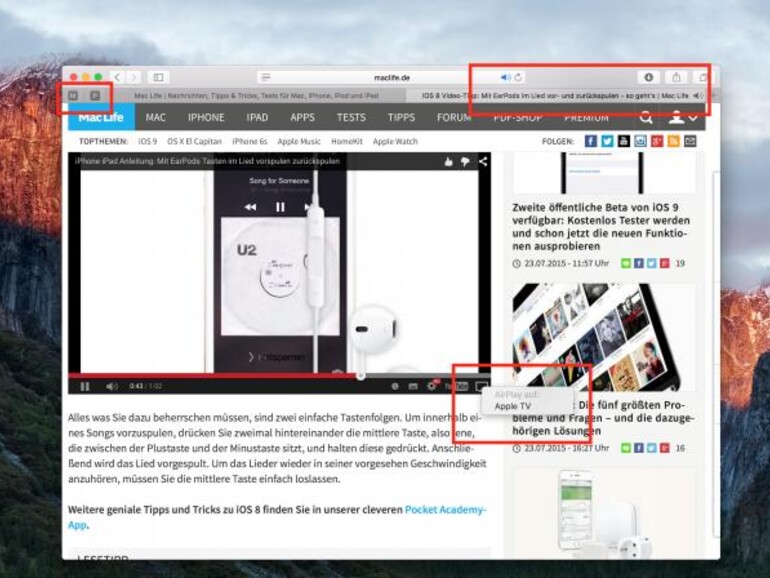Image resolution: width=770 pixels, height=578 pixels.
Task: Share the iOS 9 Beta article on Twitter
Action: [651, 264]
